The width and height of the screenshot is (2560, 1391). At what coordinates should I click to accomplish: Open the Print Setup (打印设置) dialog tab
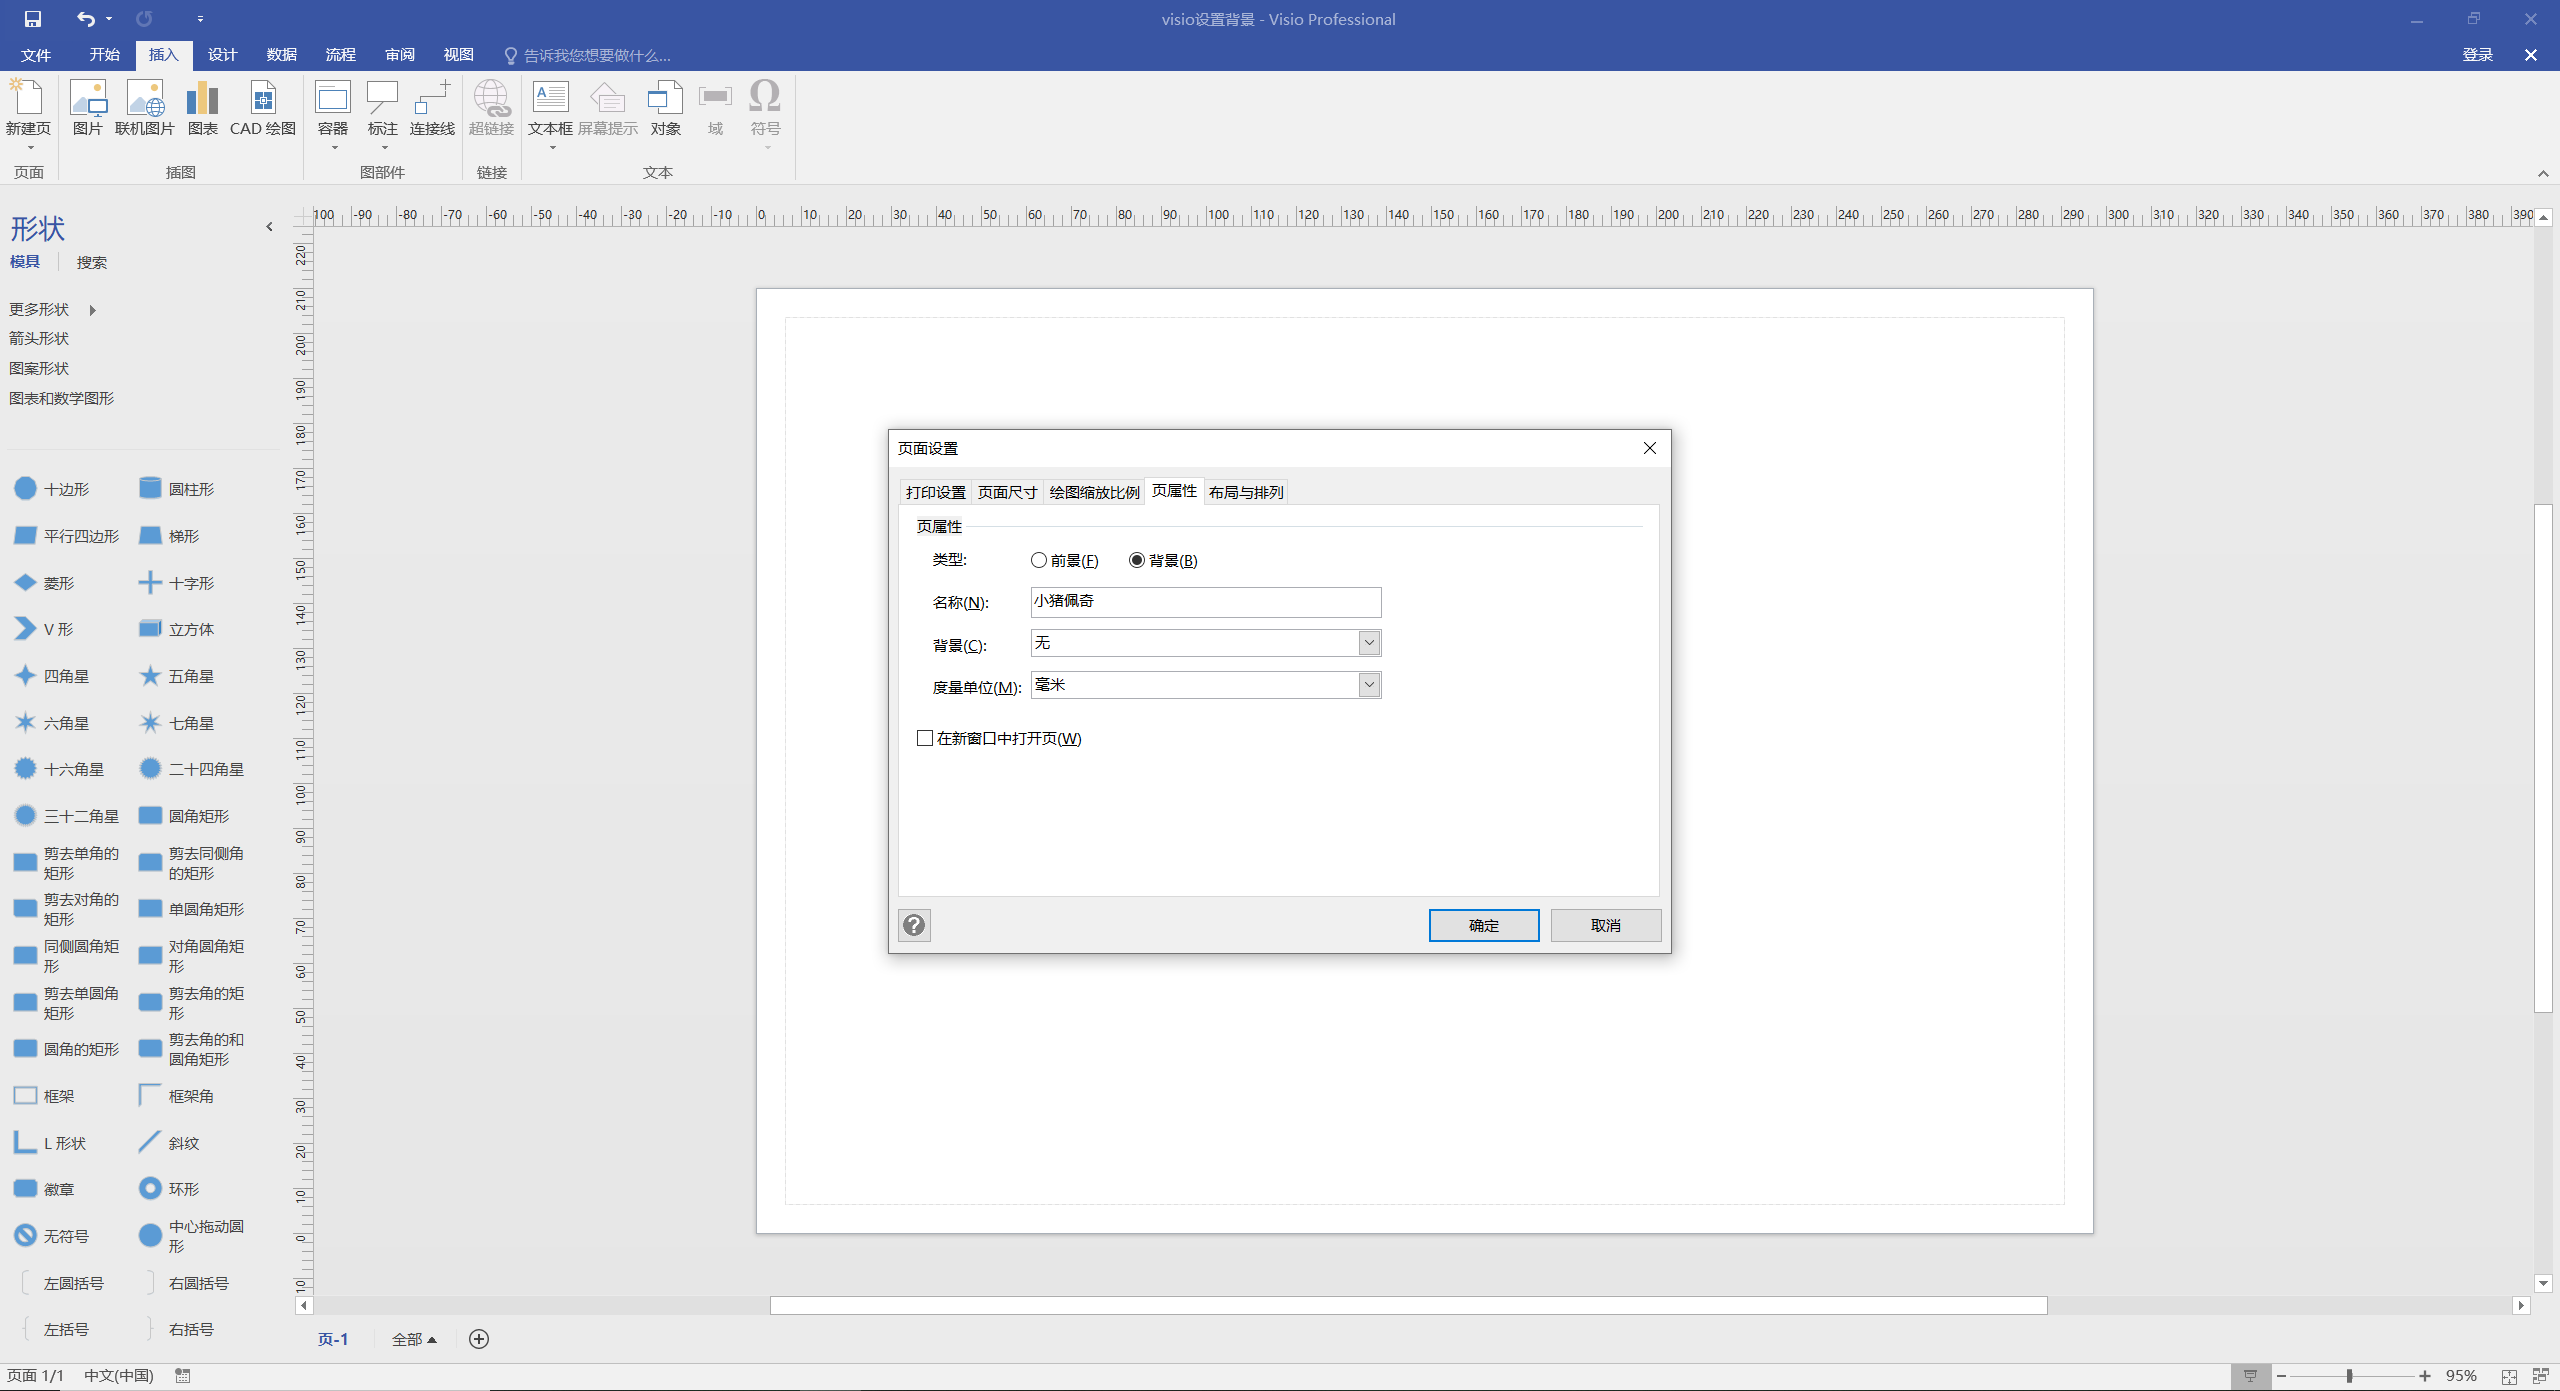935,492
